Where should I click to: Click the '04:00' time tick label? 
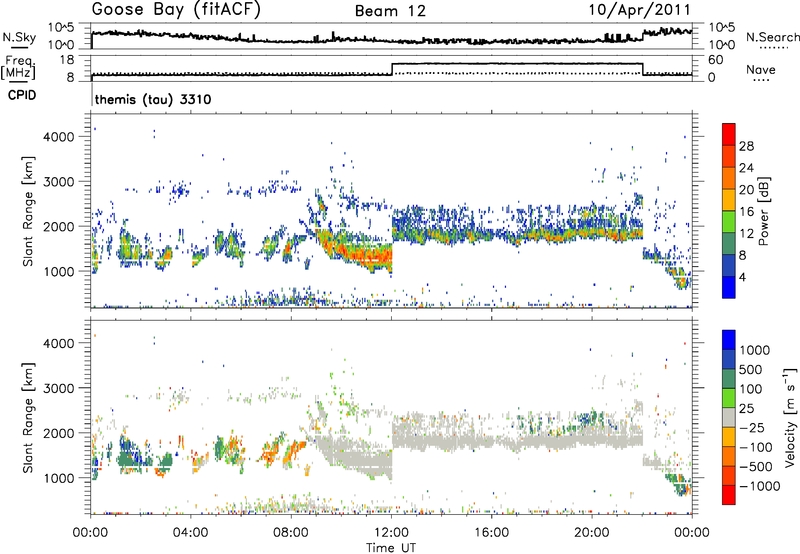coord(190,533)
